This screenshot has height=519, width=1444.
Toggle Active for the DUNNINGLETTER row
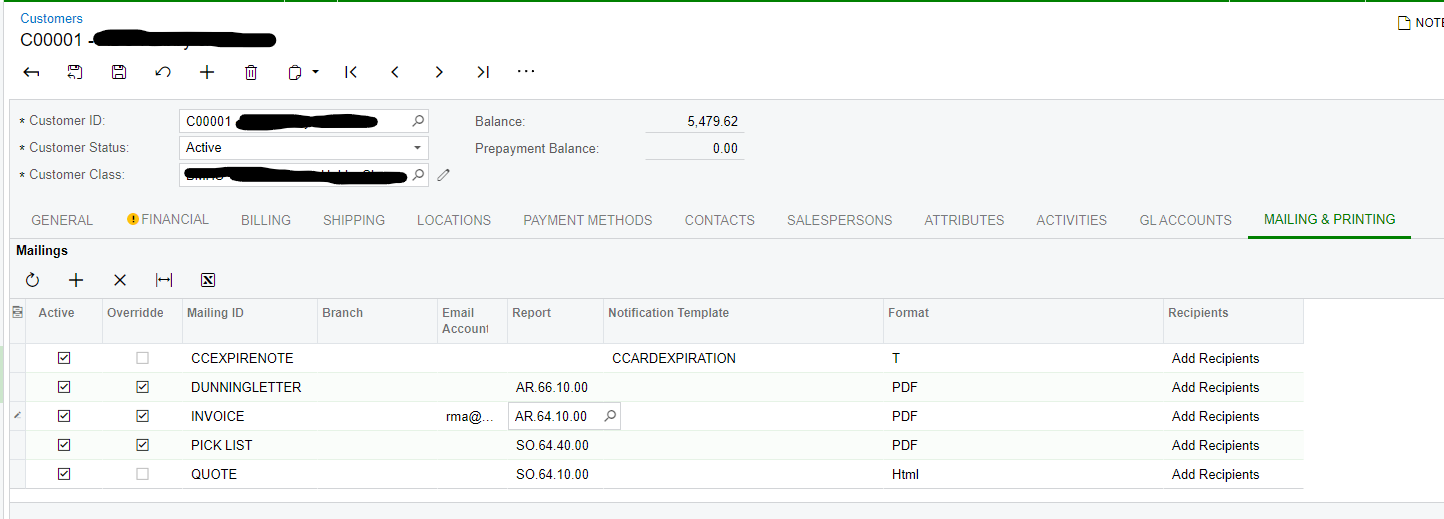(x=65, y=387)
